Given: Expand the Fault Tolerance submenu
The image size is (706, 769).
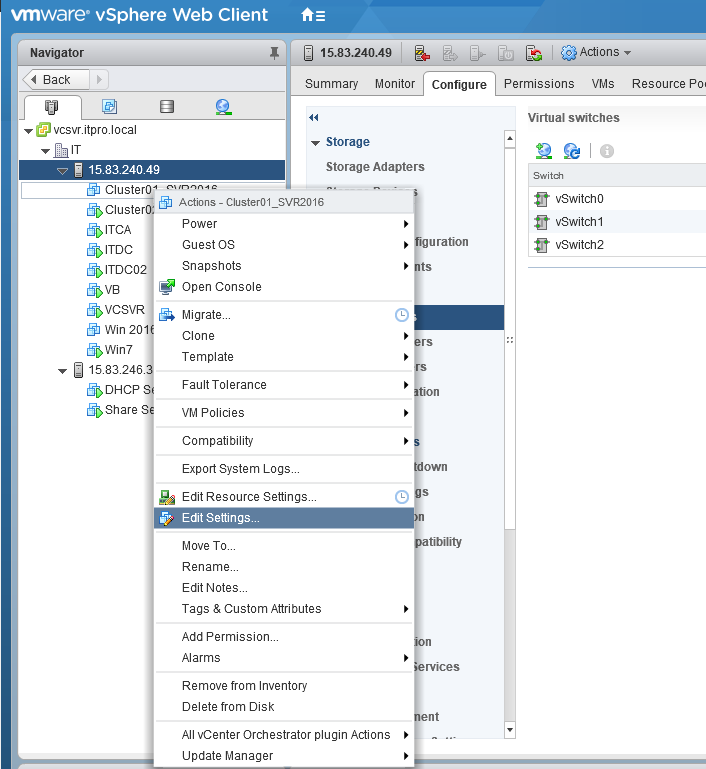Looking at the screenshot, I should [284, 385].
